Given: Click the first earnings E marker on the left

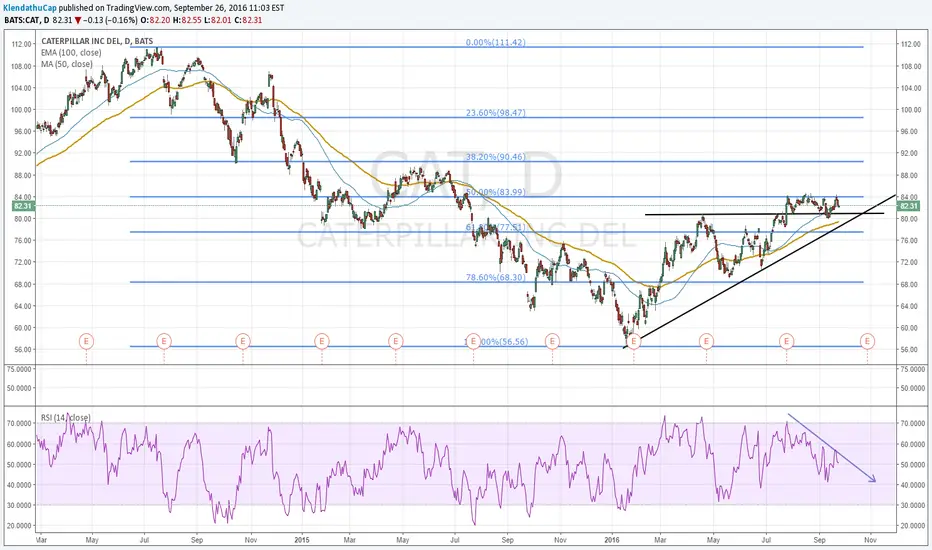Looking at the screenshot, I should click(x=86, y=341).
